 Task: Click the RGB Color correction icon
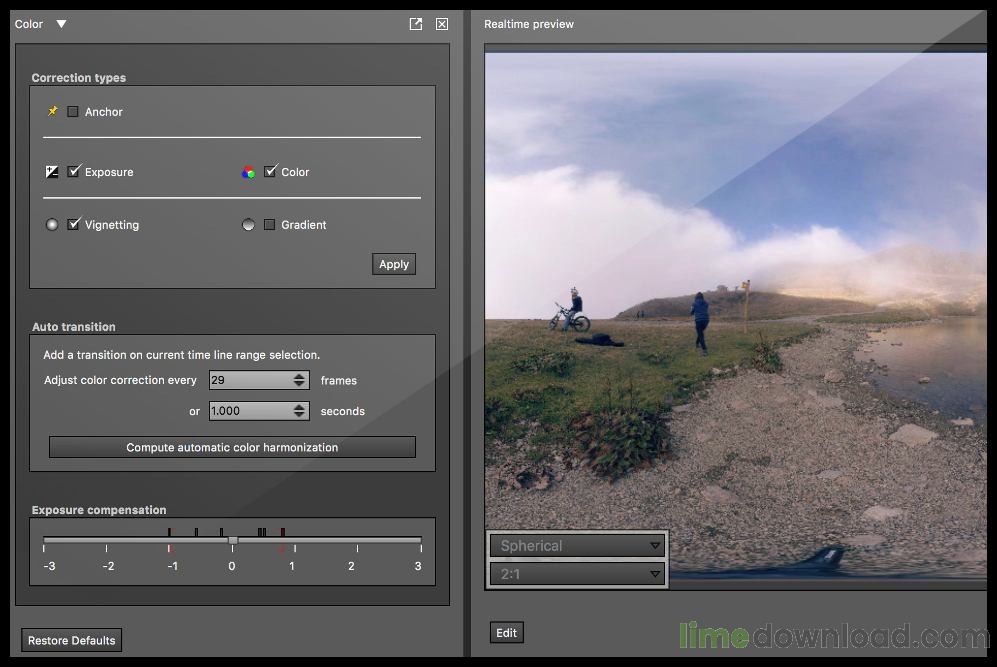coord(248,171)
